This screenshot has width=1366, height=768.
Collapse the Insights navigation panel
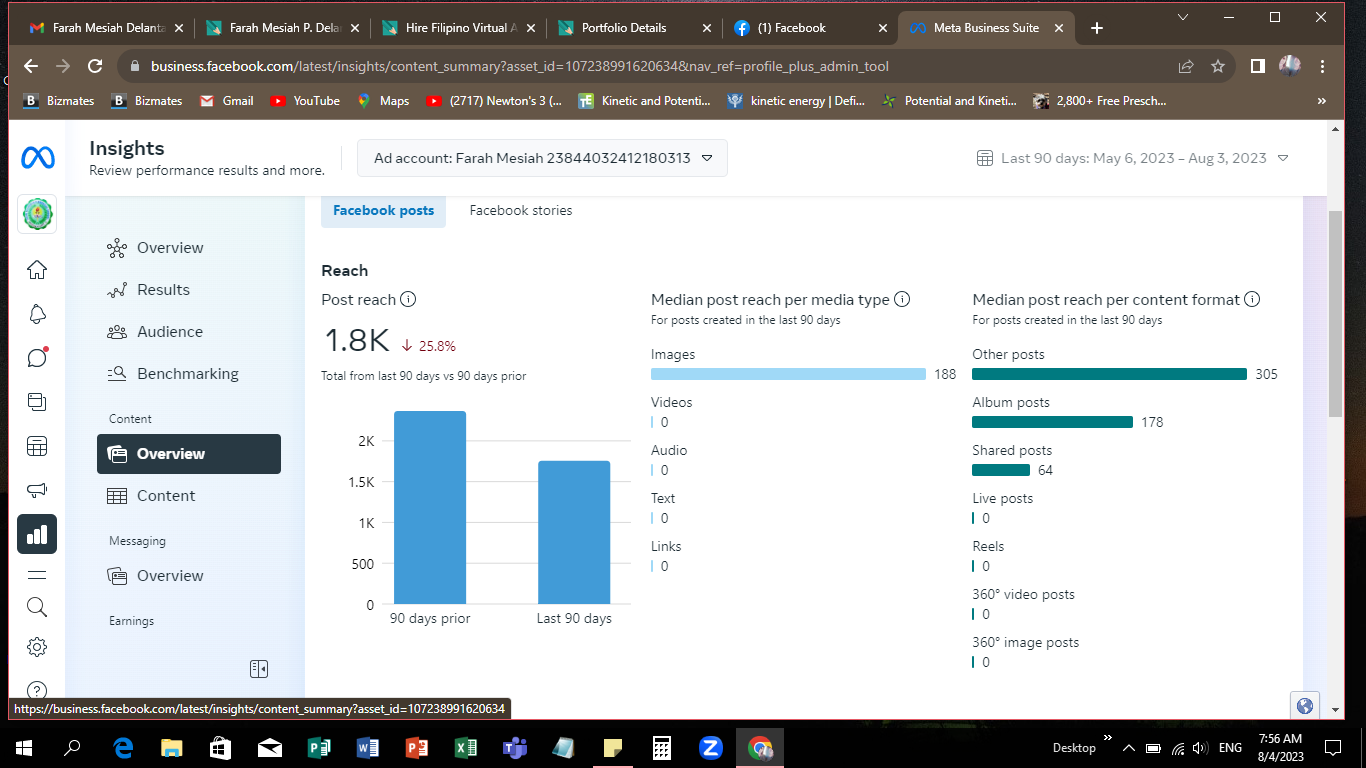tap(259, 669)
